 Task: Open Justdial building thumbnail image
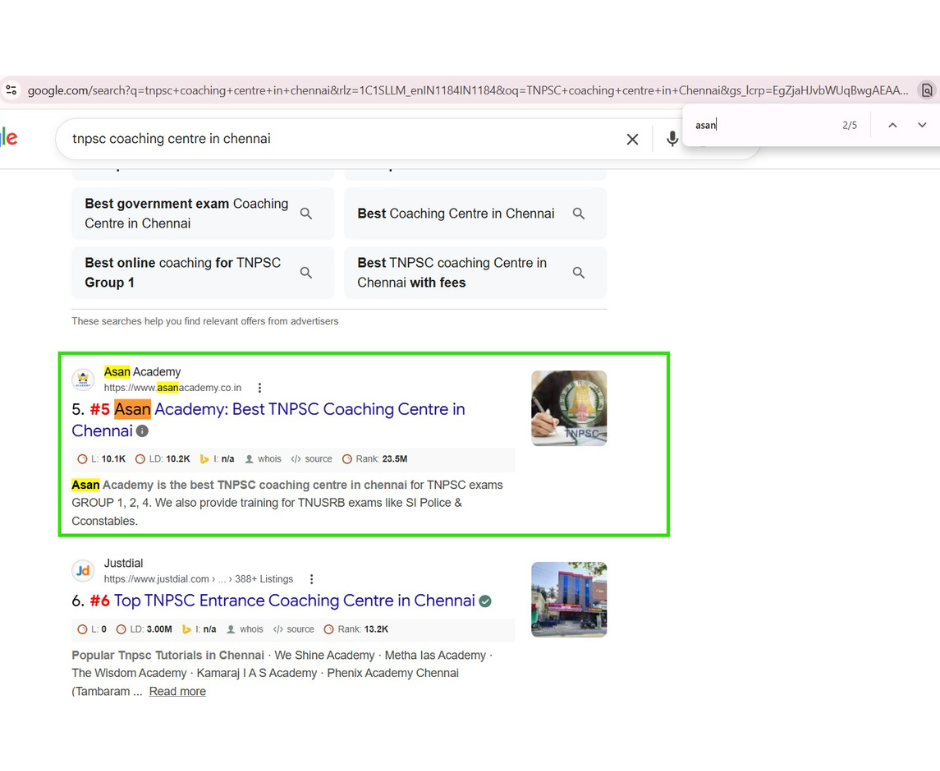[569, 600]
